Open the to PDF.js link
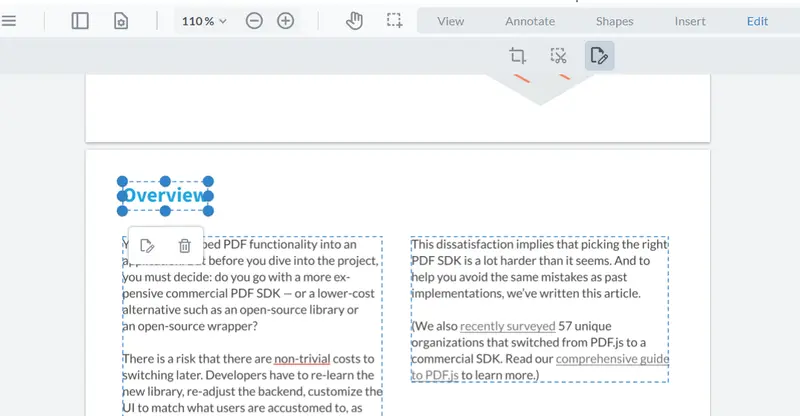 tap(435, 375)
